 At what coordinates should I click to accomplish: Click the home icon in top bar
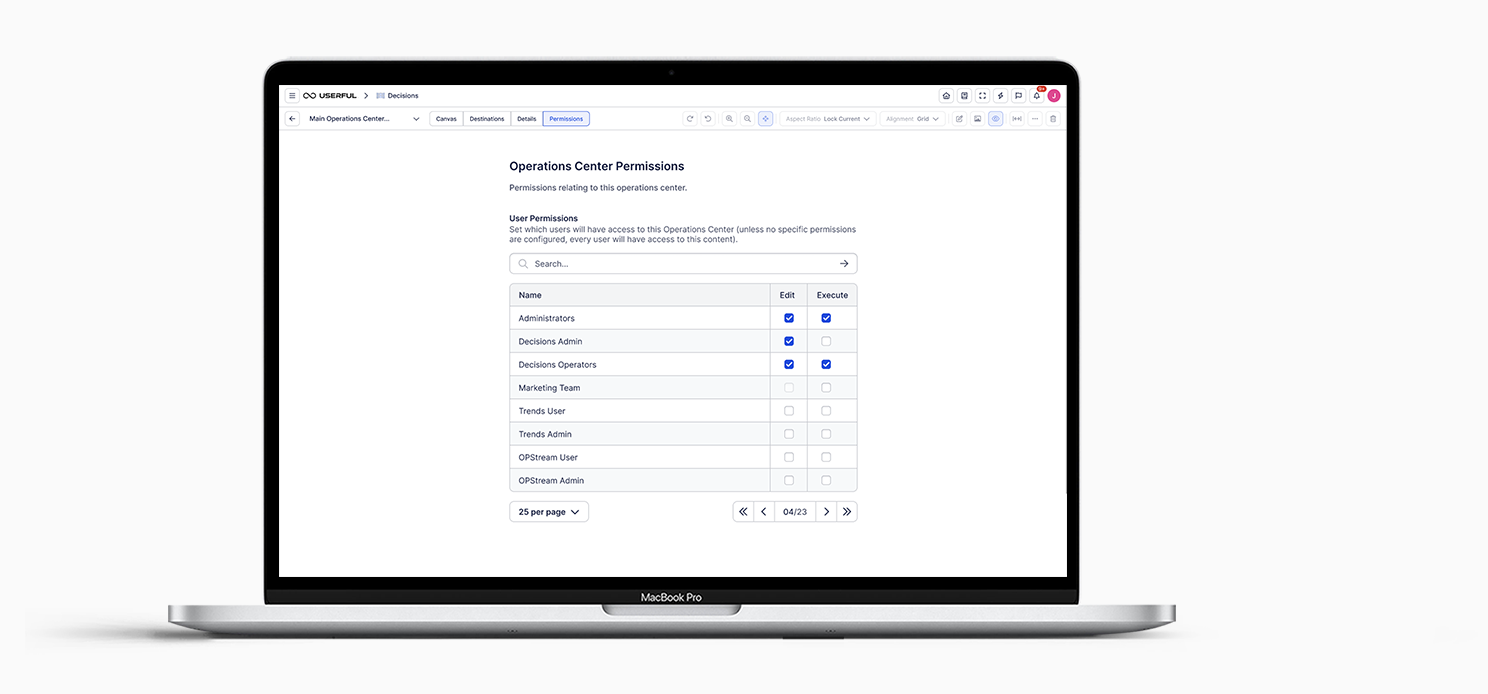[946, 96]
